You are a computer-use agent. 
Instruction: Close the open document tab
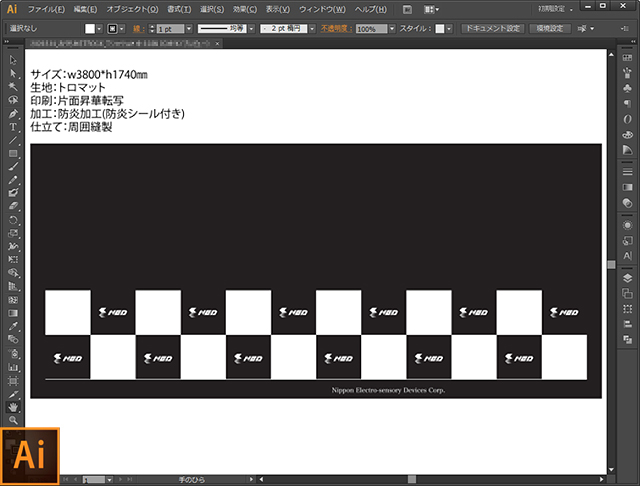pos(218,43)
